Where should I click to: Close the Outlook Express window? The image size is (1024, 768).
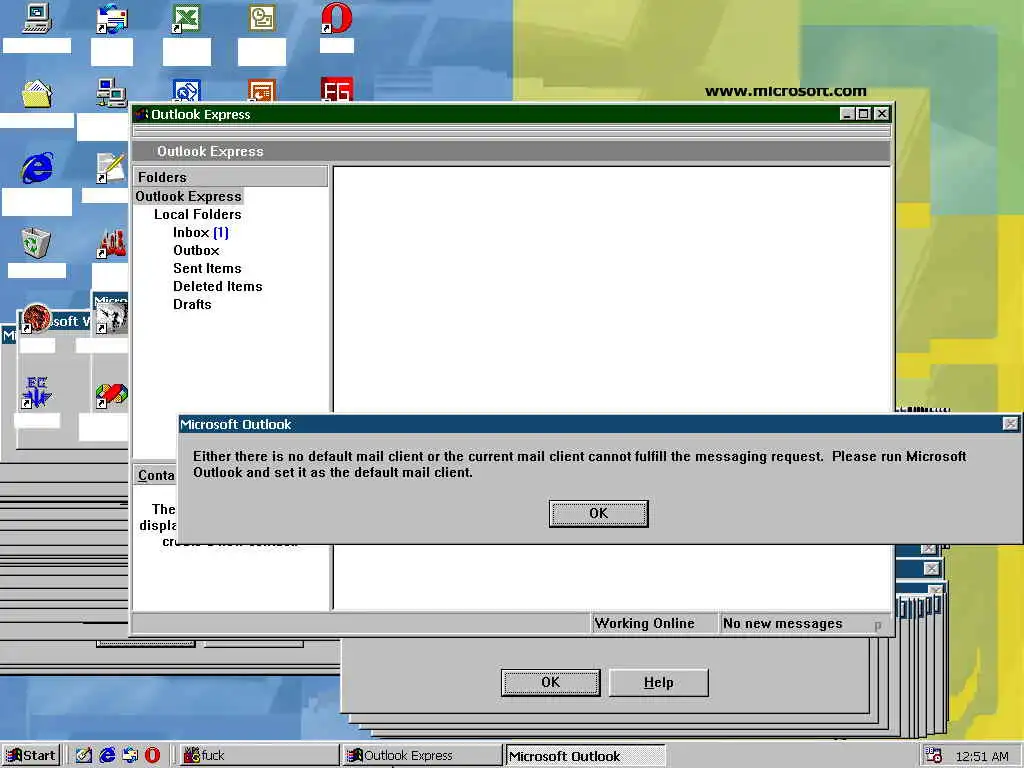pyautogui.click(x=882, y=114)
